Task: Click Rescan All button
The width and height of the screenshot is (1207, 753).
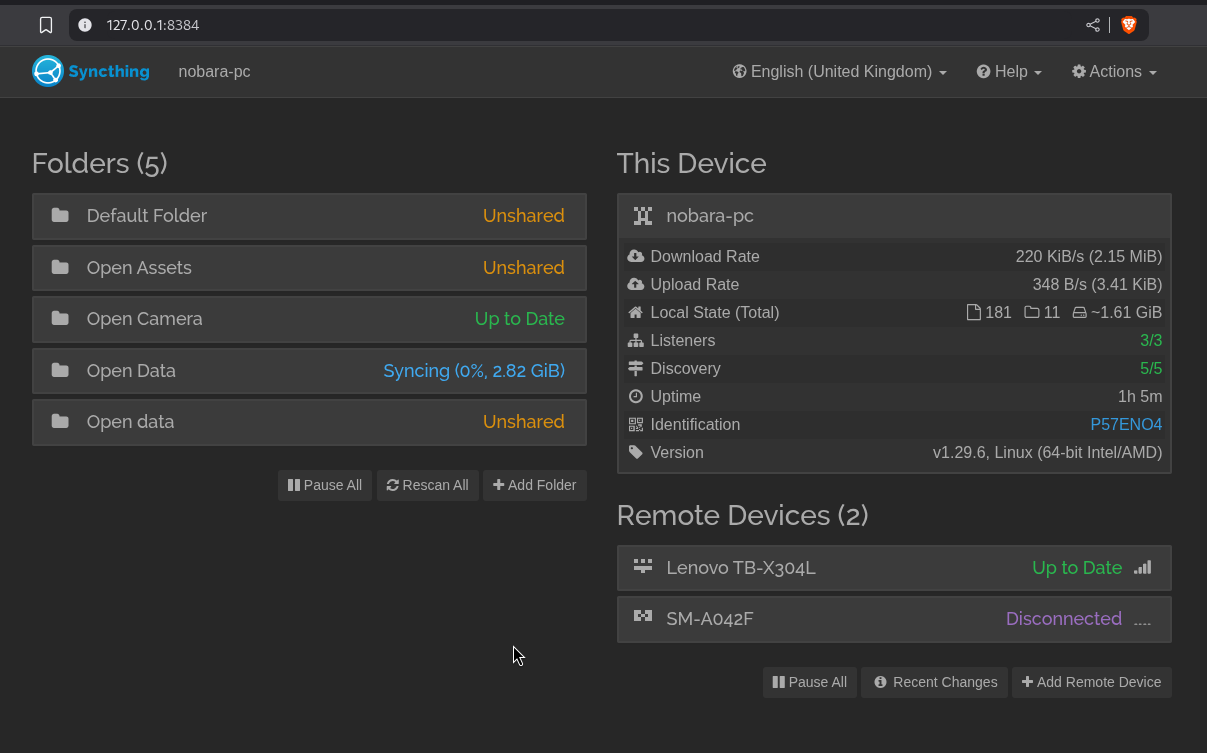Action: click(x=428, y=485)
